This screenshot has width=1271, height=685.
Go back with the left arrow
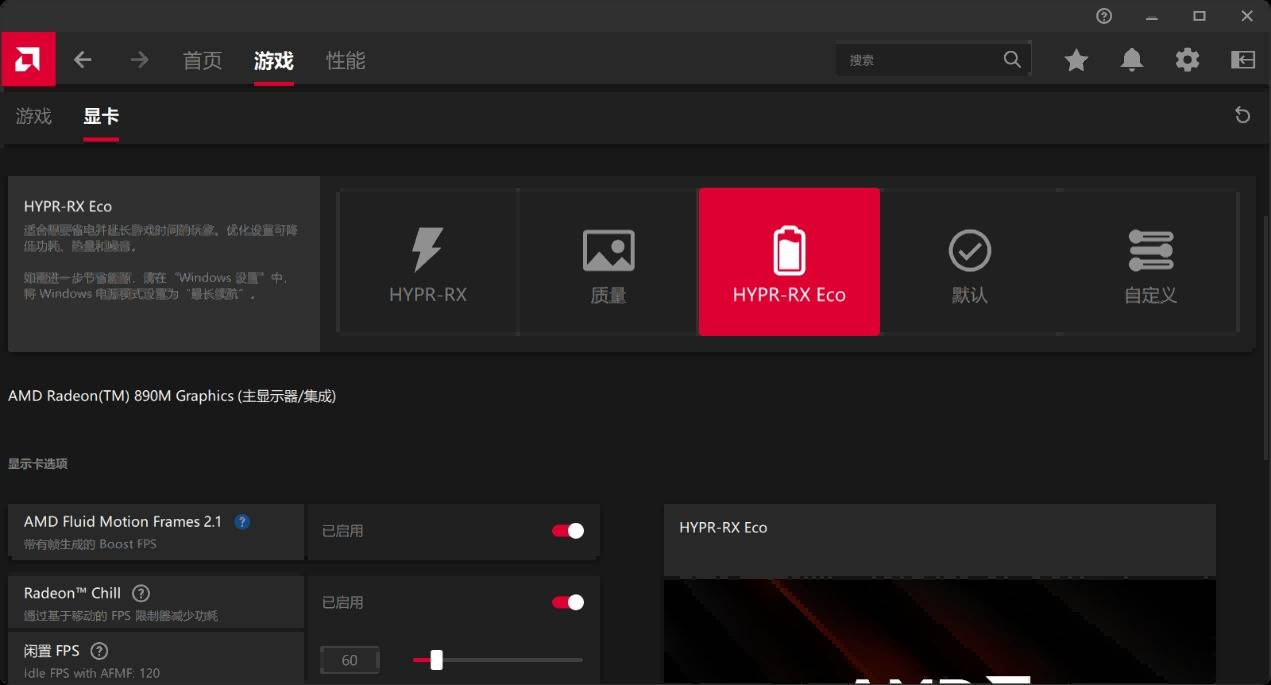coord(83,60)
